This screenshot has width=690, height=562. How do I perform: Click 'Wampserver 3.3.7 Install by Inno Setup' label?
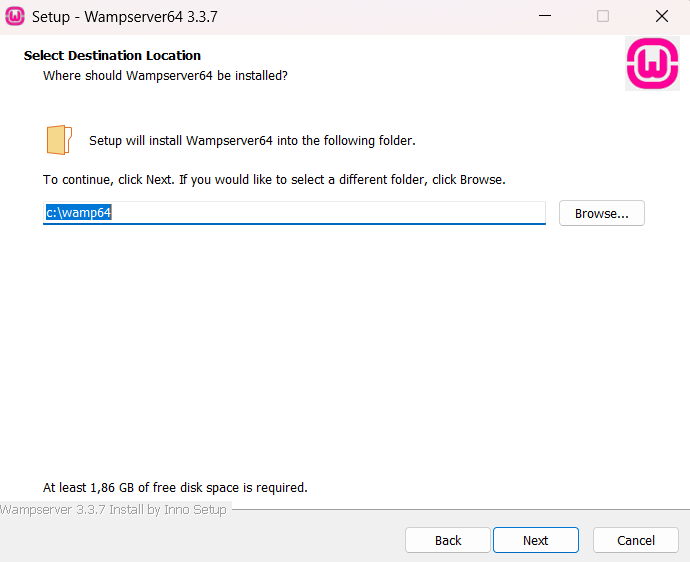[113, 510]
